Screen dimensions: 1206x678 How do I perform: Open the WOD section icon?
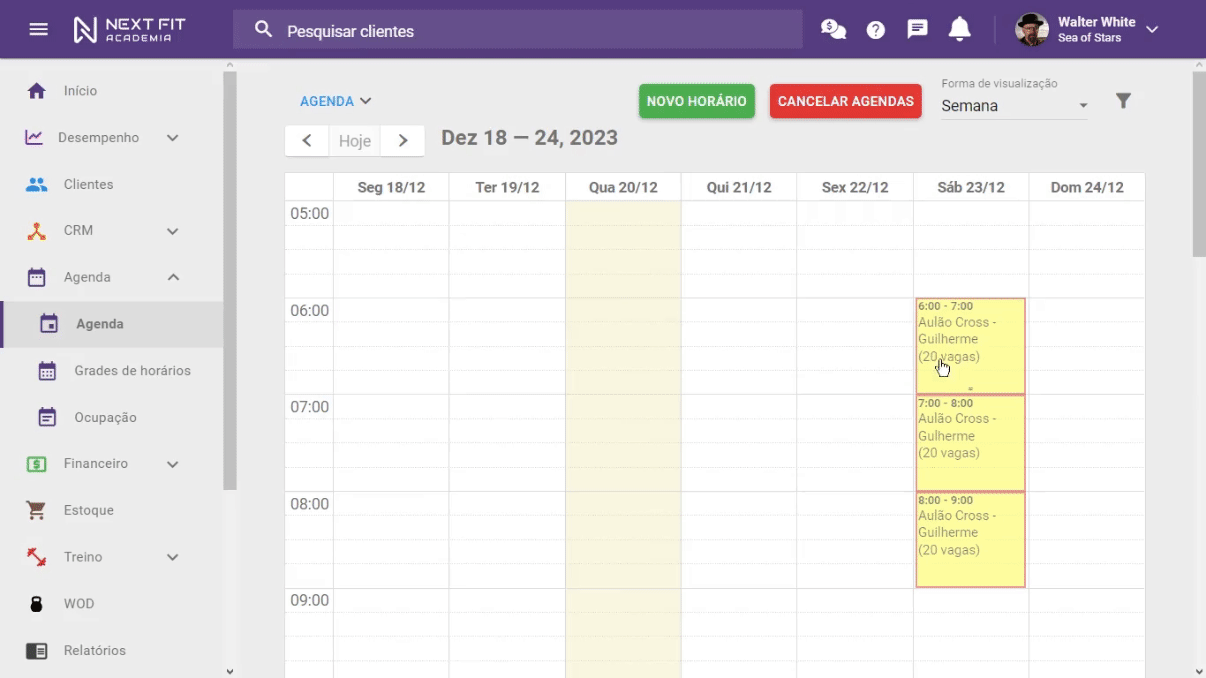[36, 603]
